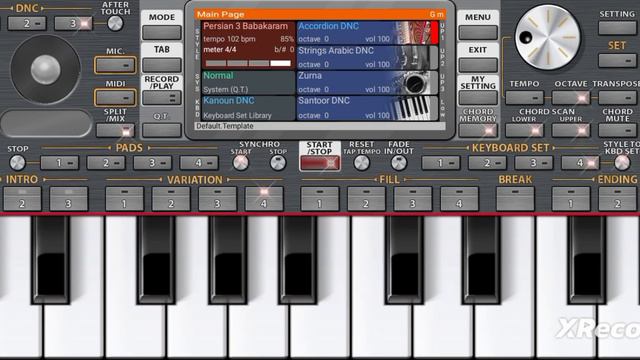The image size is (640, 360).
Task: Select Santoor DNC lower sound
Action: tap(367, 108)
